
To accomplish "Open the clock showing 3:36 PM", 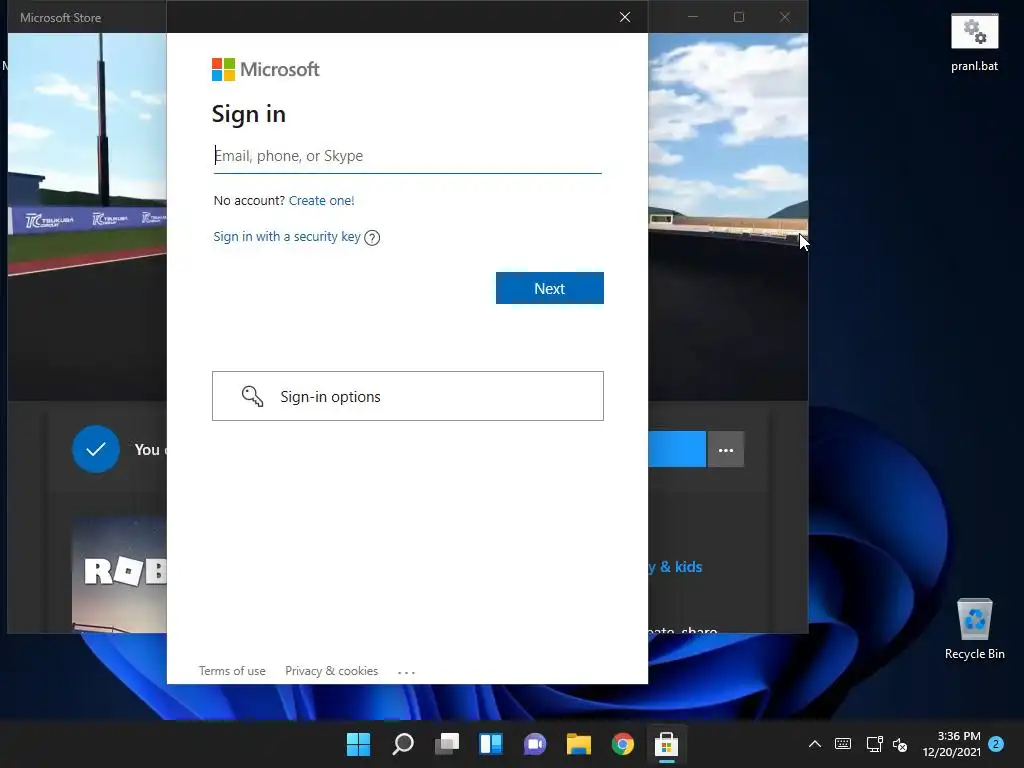I will tap(952, 744).
